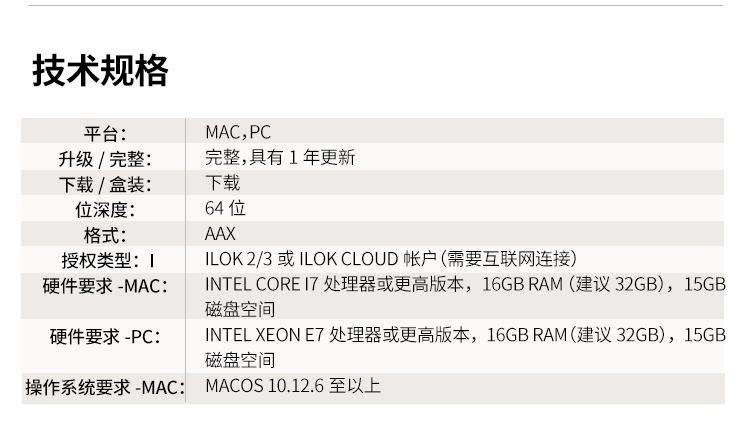Click the MAC,PC platform value
The image size is (750, 434).
(238, 132)
